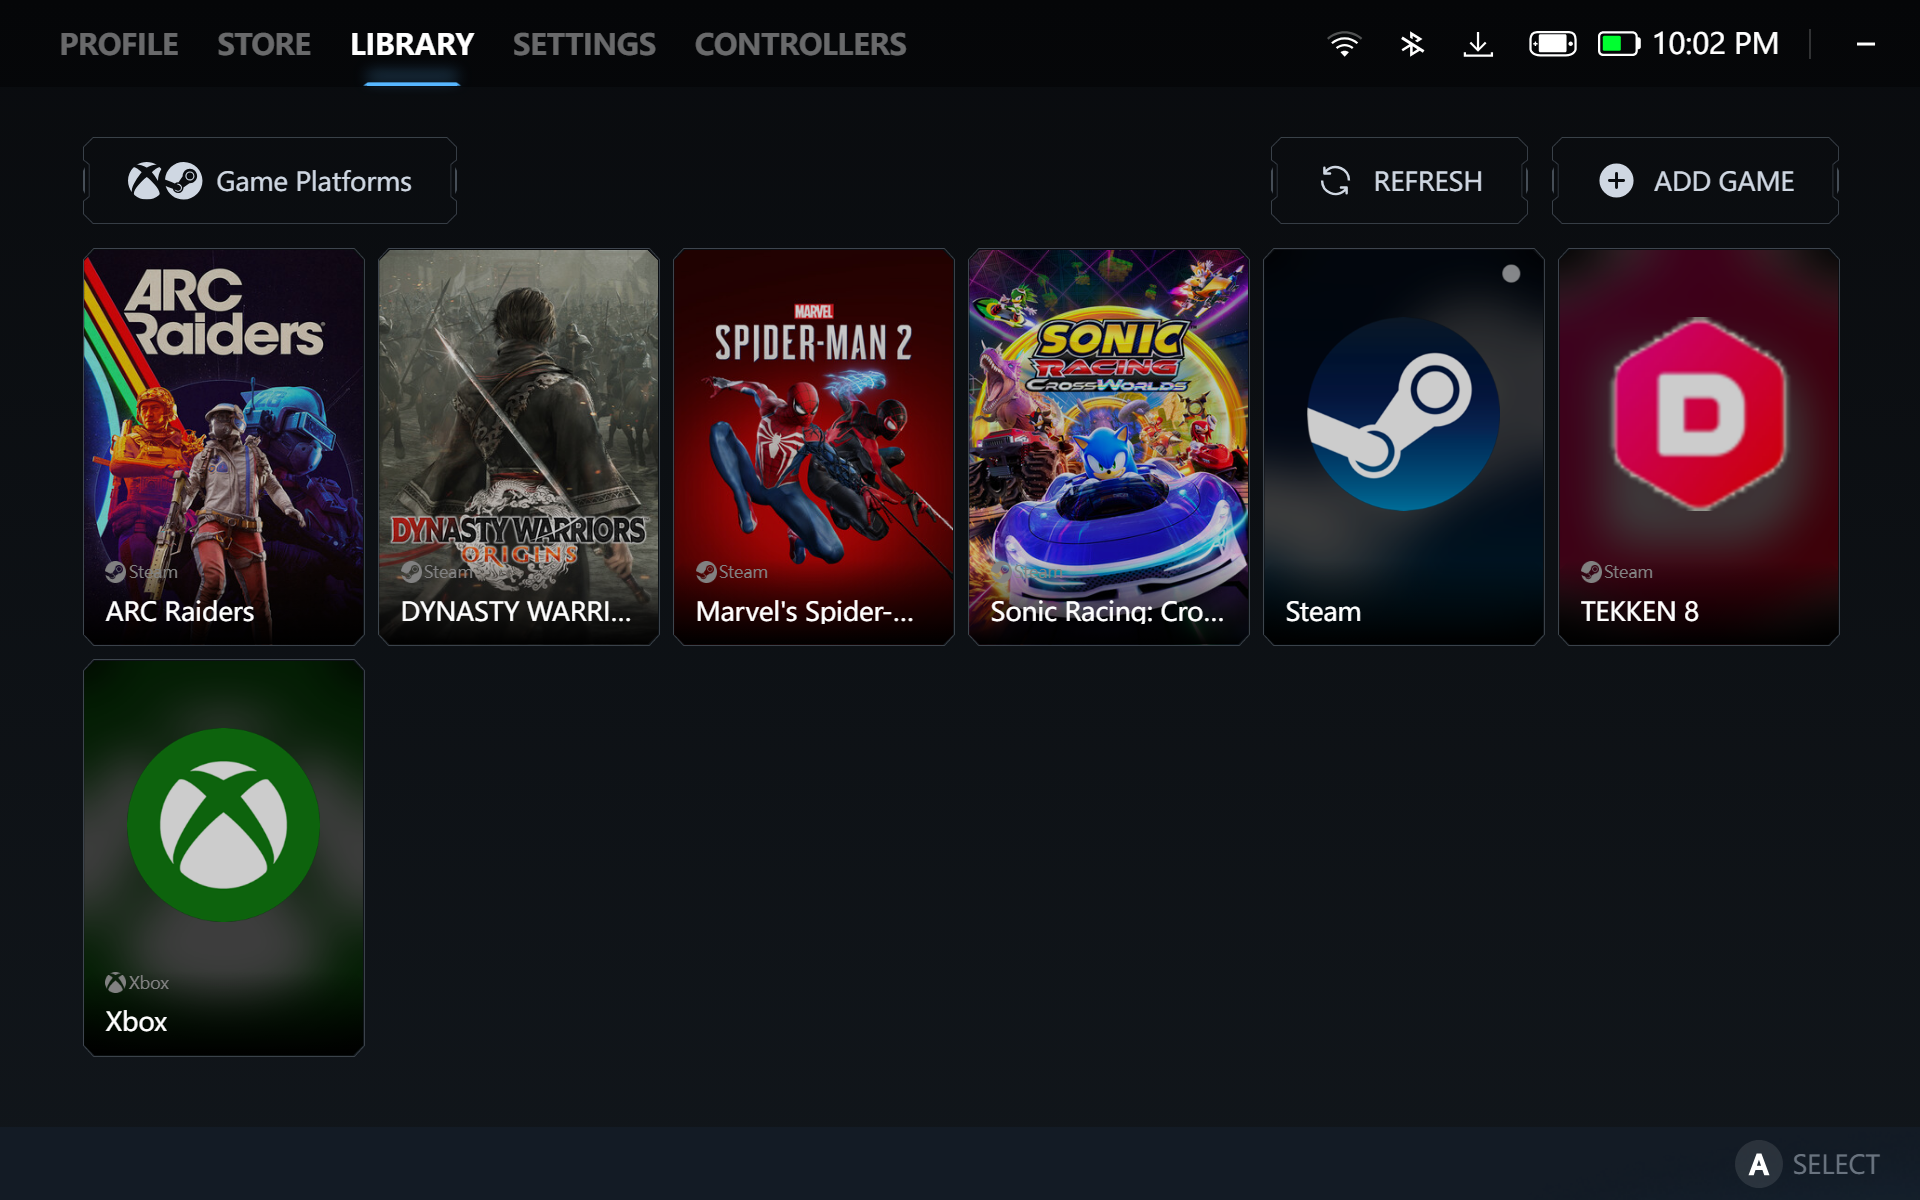Click the downloads arrow icon
Viewport: 1920px width, 1200px height.
[1477, 44]
